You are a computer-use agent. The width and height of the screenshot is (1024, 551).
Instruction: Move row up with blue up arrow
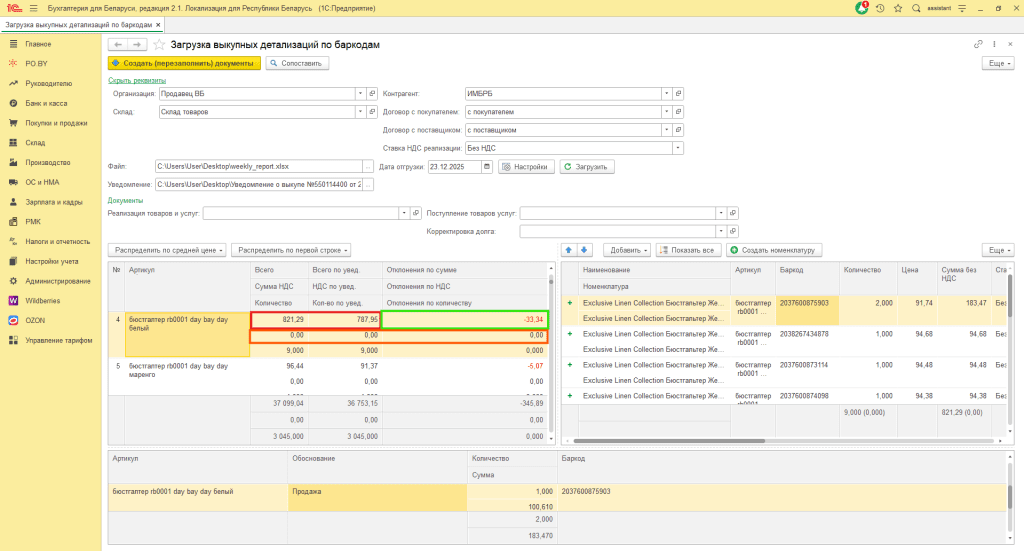(x=570, y=250)
